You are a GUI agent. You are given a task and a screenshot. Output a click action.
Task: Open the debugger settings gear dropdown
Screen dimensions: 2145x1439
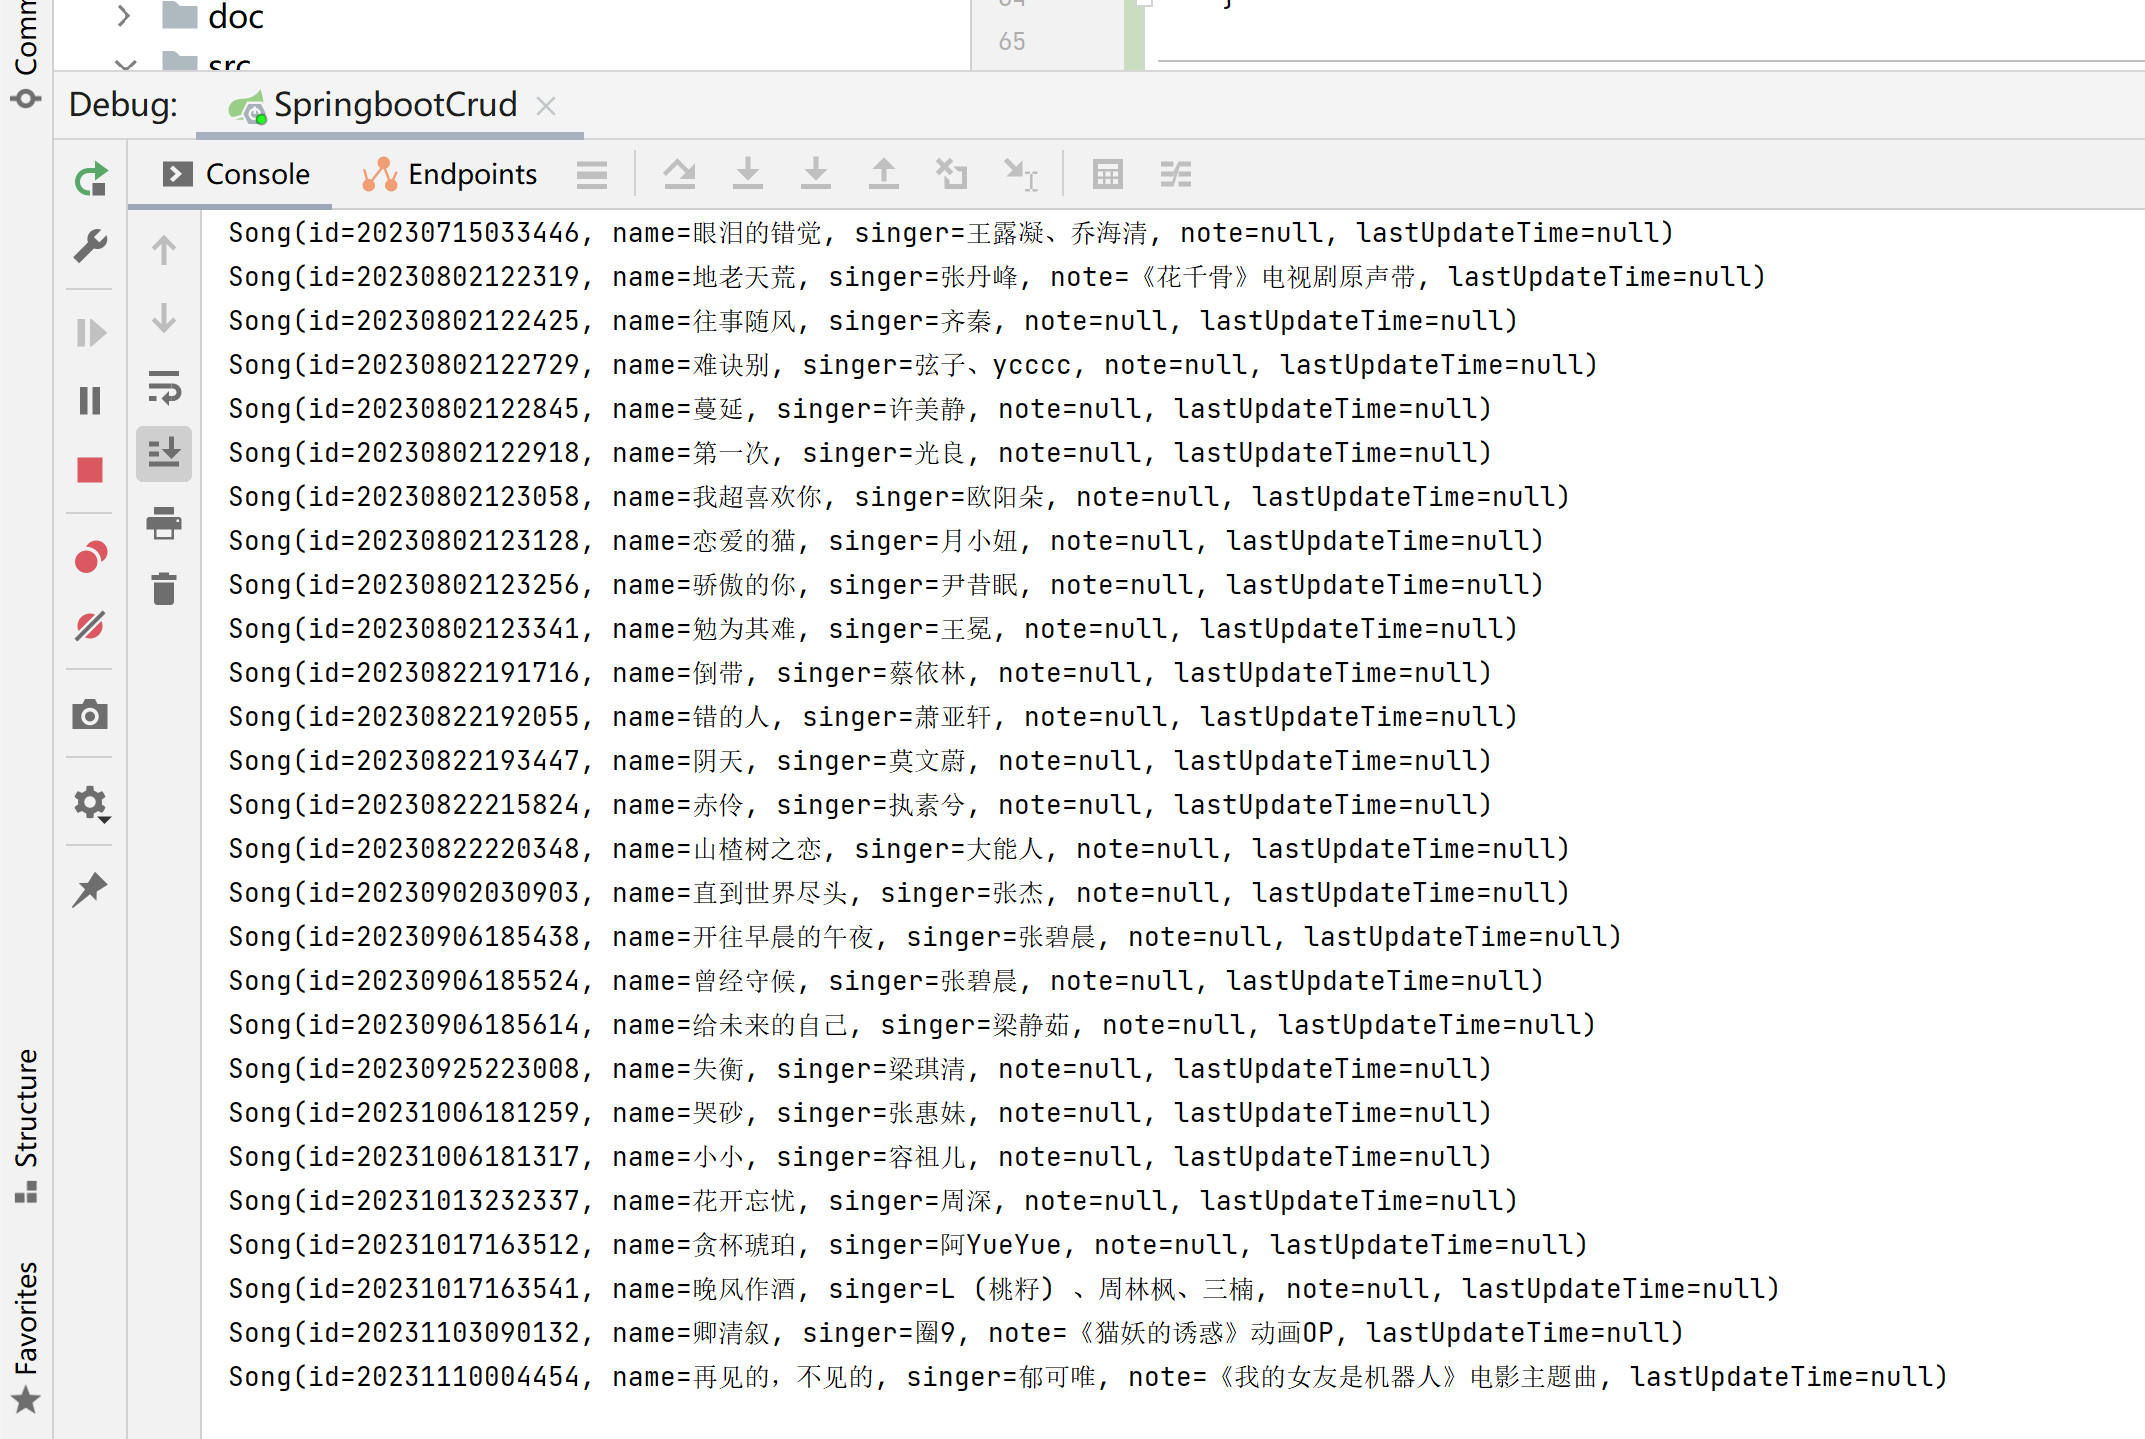point(90,803)
